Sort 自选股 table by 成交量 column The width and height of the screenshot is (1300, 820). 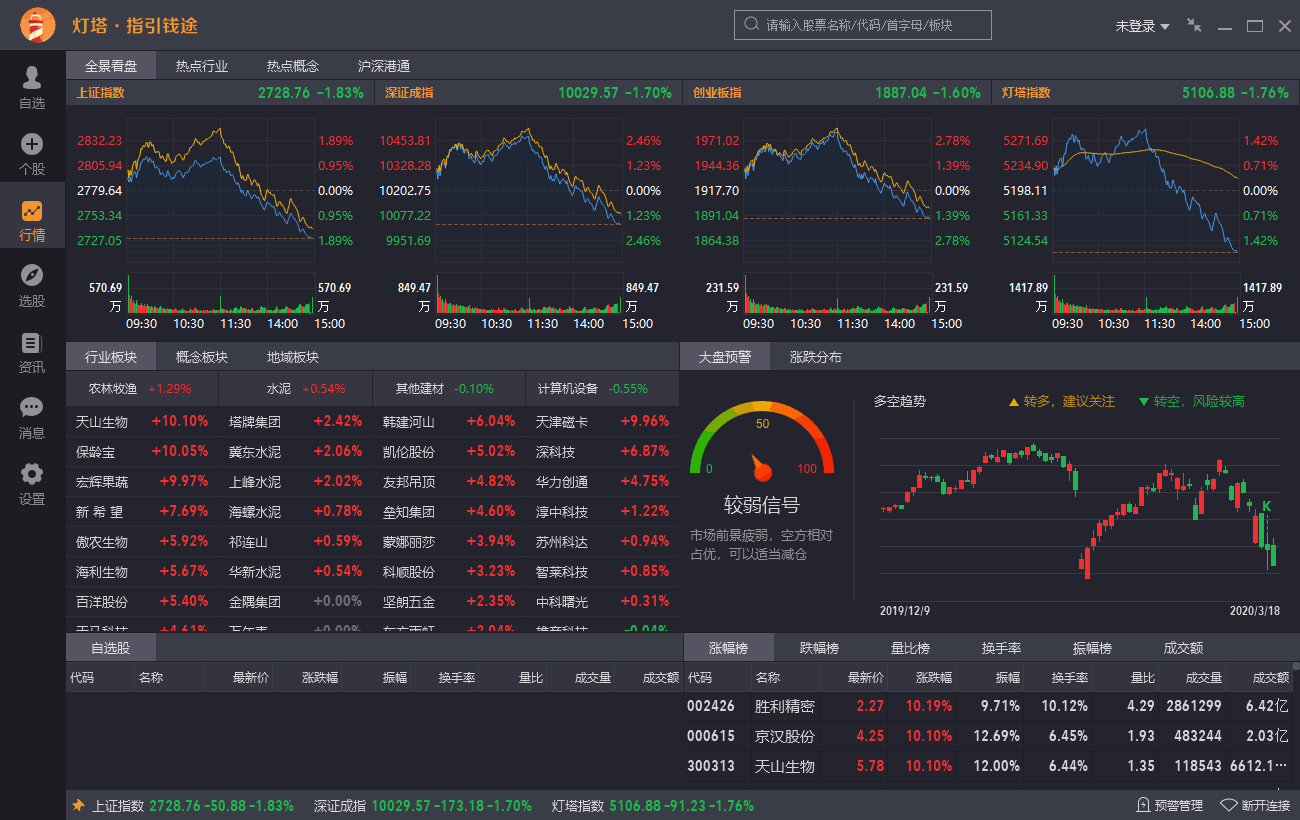pyautogui.click(x=592, y=677)
